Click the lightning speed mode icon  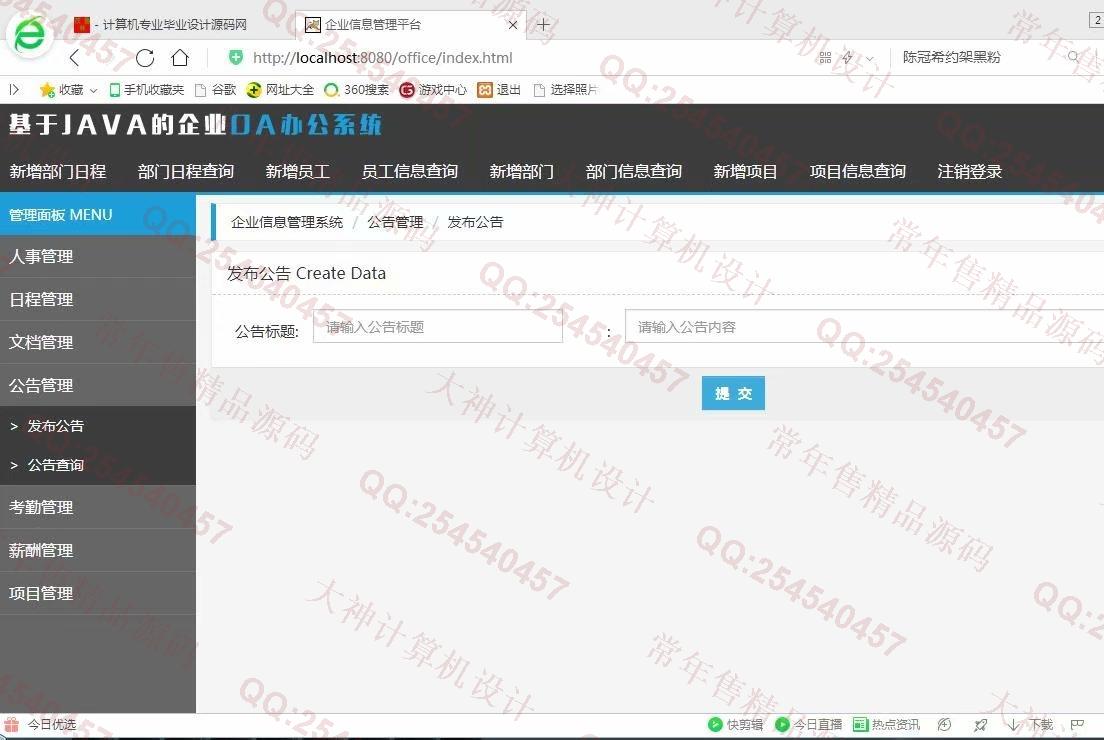click(x=848, y=58)
